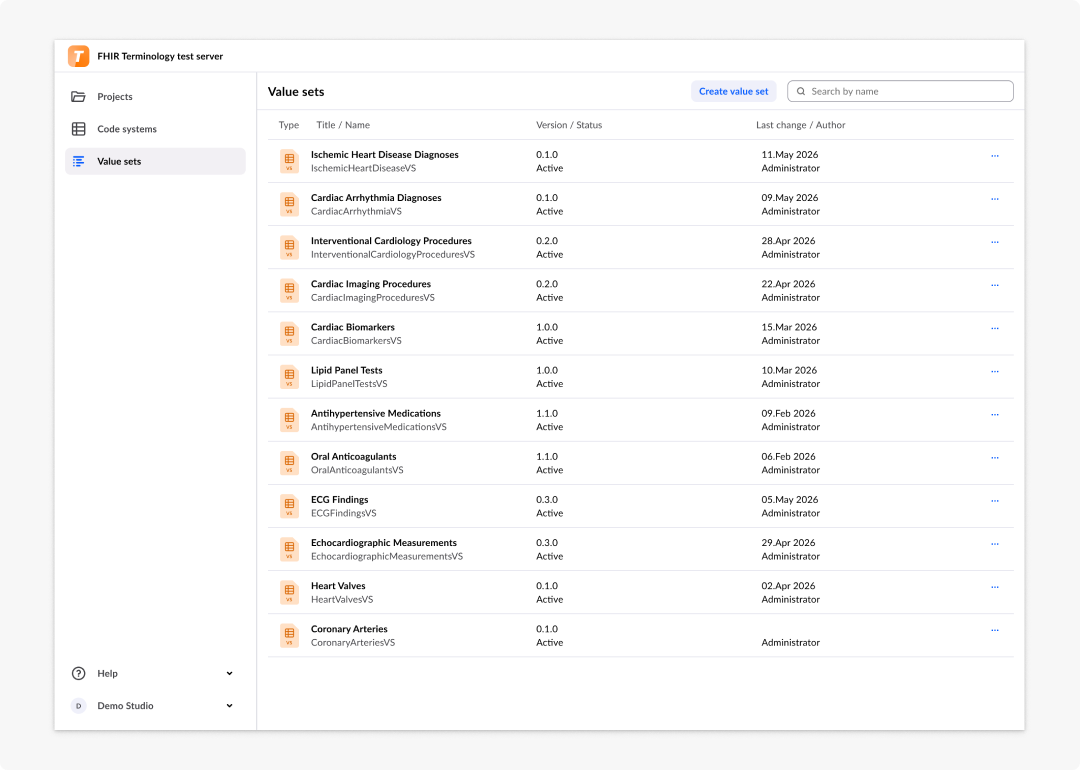The width and height of the screenshot is (1080, 770).
Task: Open more options for ECG Findings
Action: 995,501
